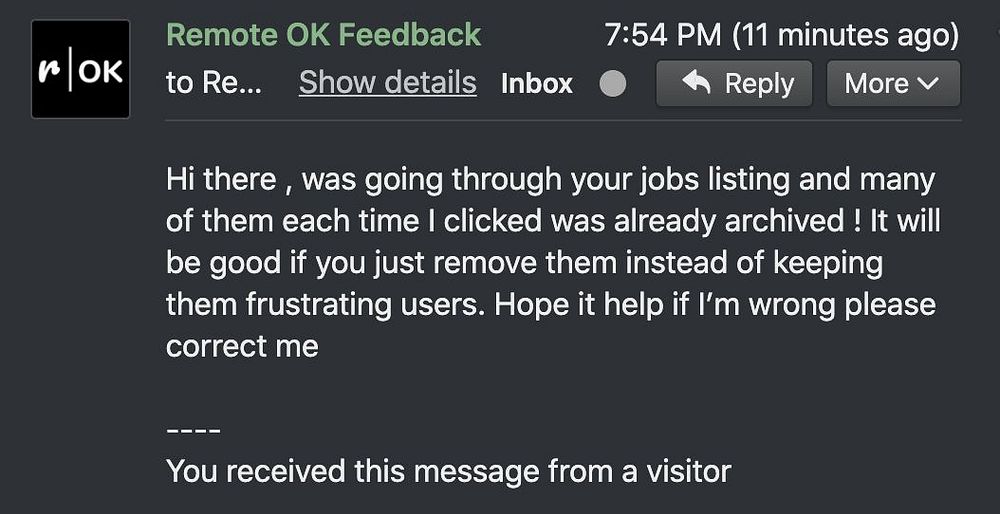Image resolution: width=1000 pixels, height=514 pixels.
Task: Open the More dropdown menu
Action: click(892, 84)
